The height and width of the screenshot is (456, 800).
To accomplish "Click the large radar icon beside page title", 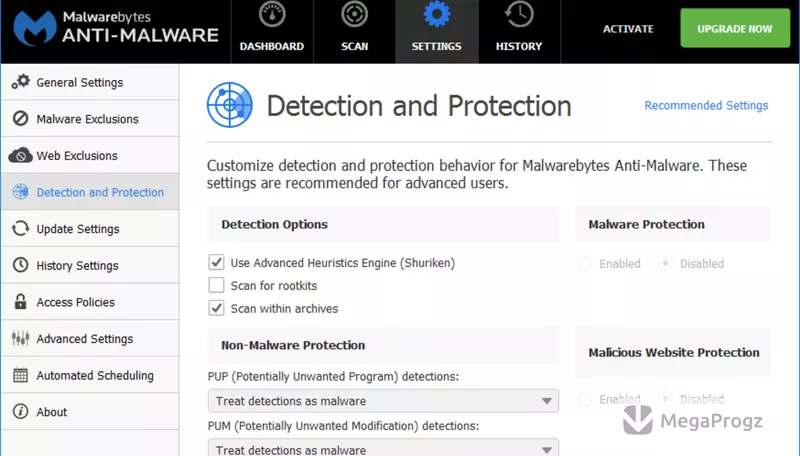I will (x=230, y=105).
